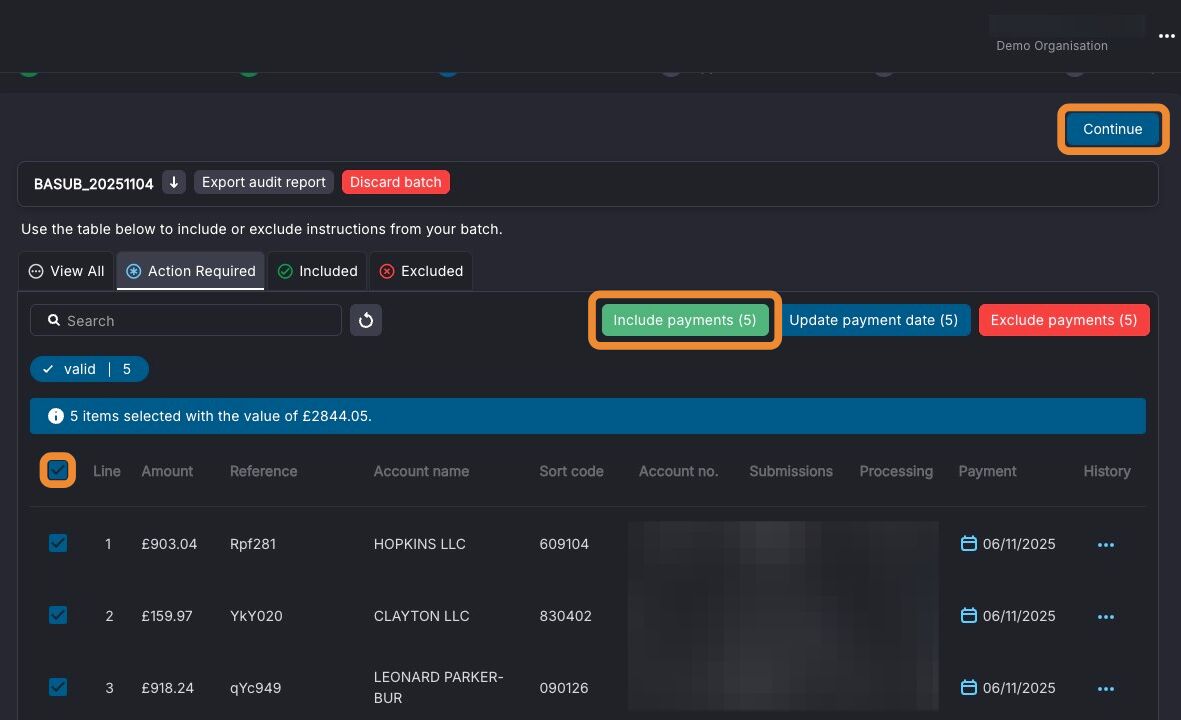The height and width of the screenshot is (720, 1181).
Task: Toggle the select-all checkbox in table header
Action: coord(58,471)
